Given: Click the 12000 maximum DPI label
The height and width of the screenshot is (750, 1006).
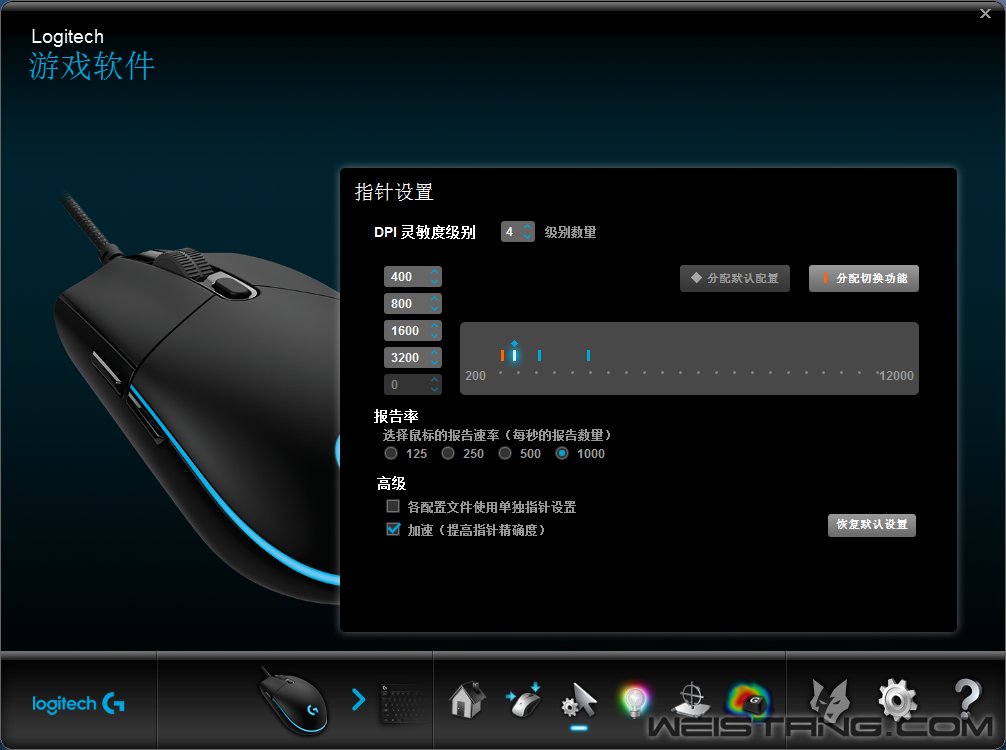Looking at the screenshot, I should coord(896,376).
